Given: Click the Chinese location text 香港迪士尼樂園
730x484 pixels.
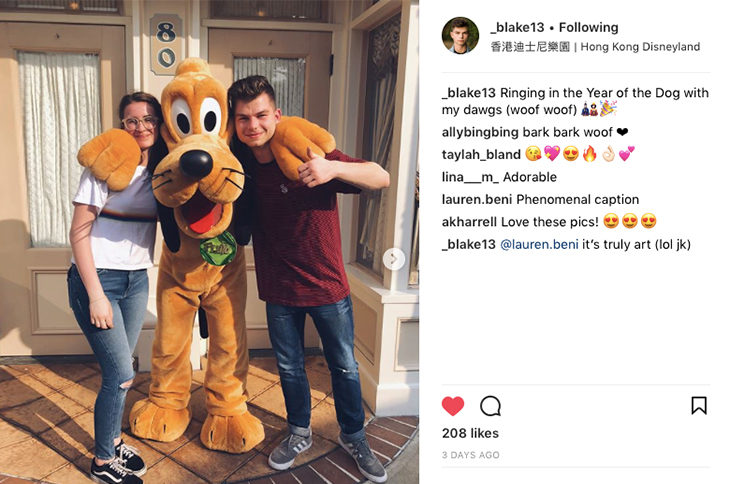Looking at the screenshot, I should tap(530, 47).
